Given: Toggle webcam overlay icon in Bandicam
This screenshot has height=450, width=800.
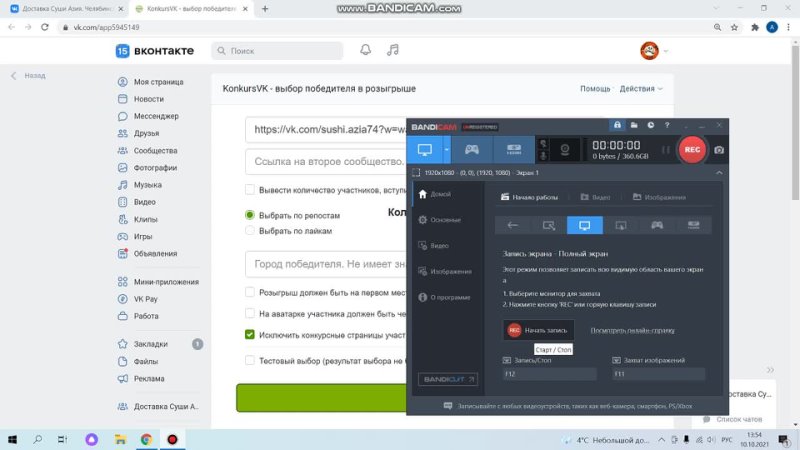Looking at the screenshot, I should (565, 149).
